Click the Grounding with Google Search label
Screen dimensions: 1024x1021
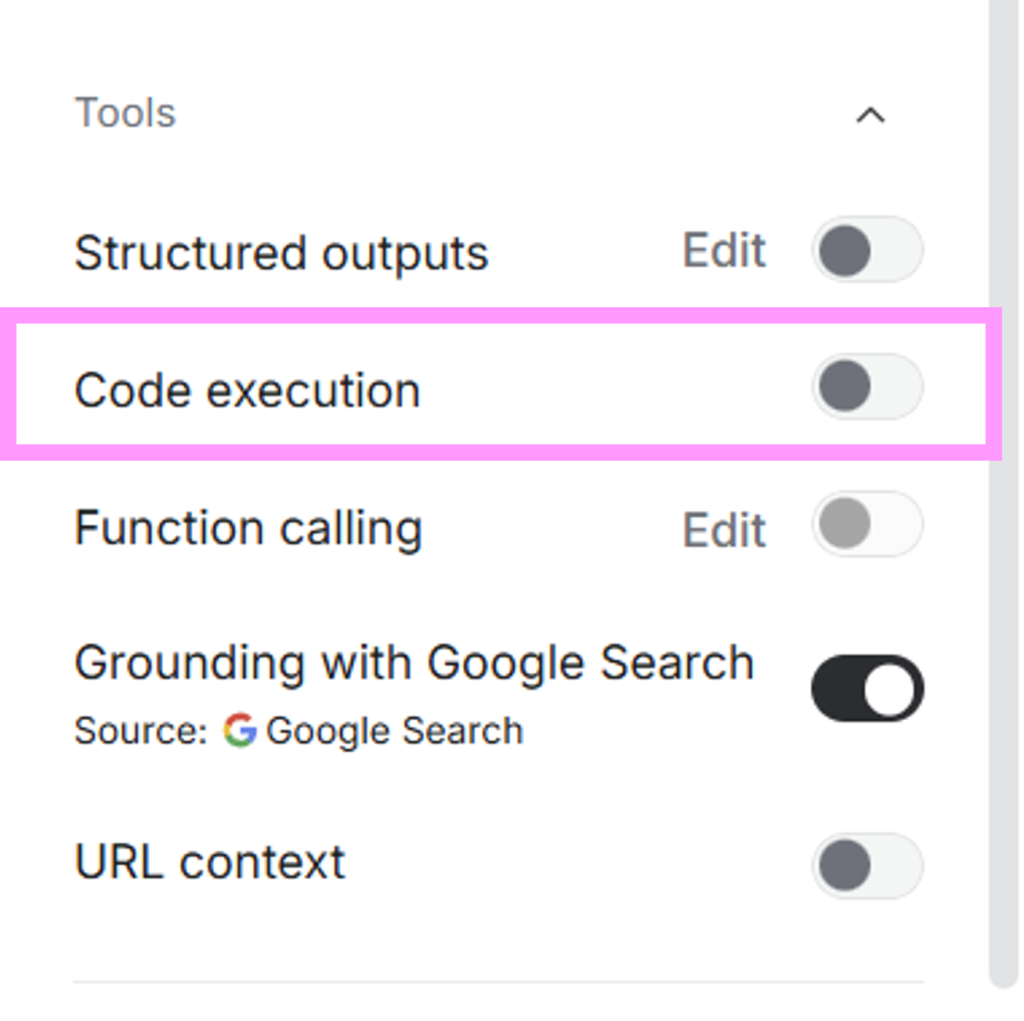[x=414, y=662]
